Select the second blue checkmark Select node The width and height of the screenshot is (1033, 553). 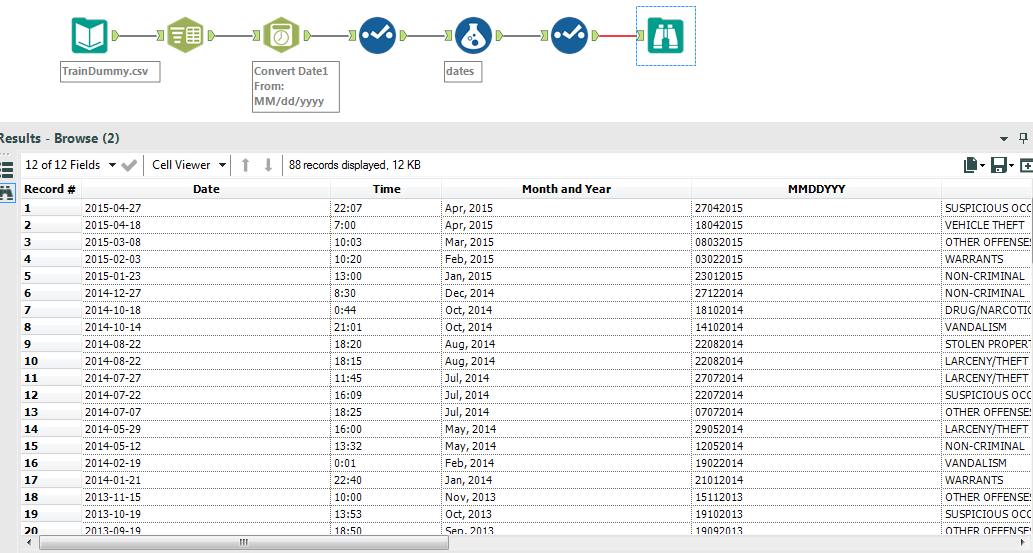point(569,35)
